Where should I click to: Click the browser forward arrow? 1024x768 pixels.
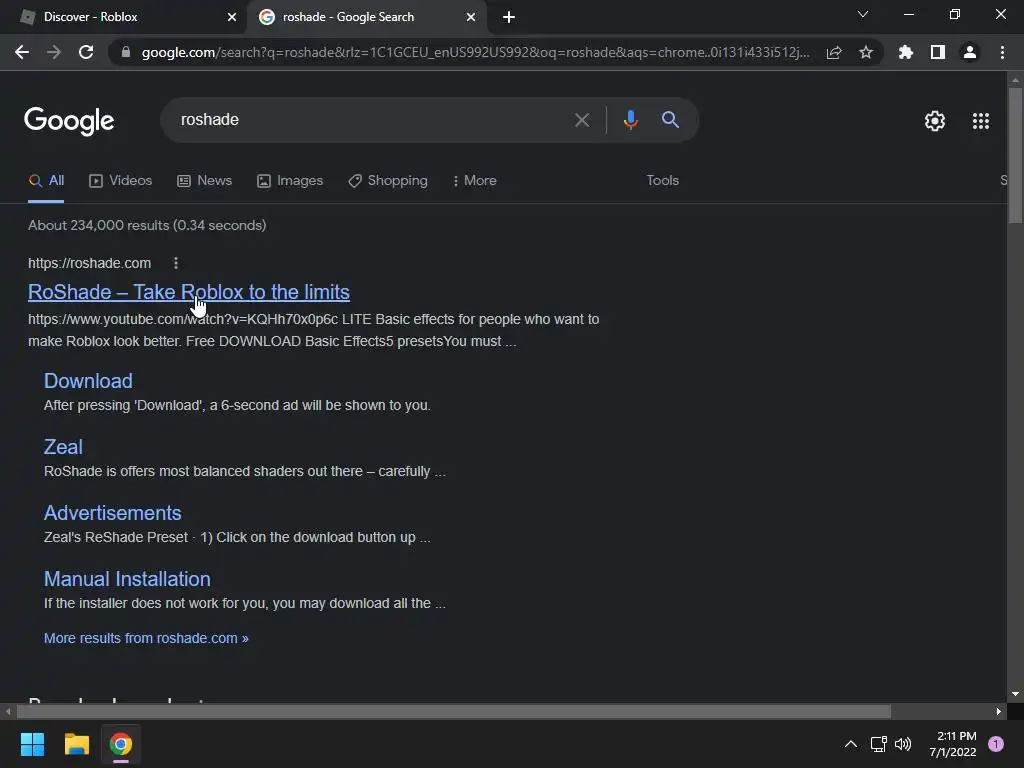pos(54,52)
